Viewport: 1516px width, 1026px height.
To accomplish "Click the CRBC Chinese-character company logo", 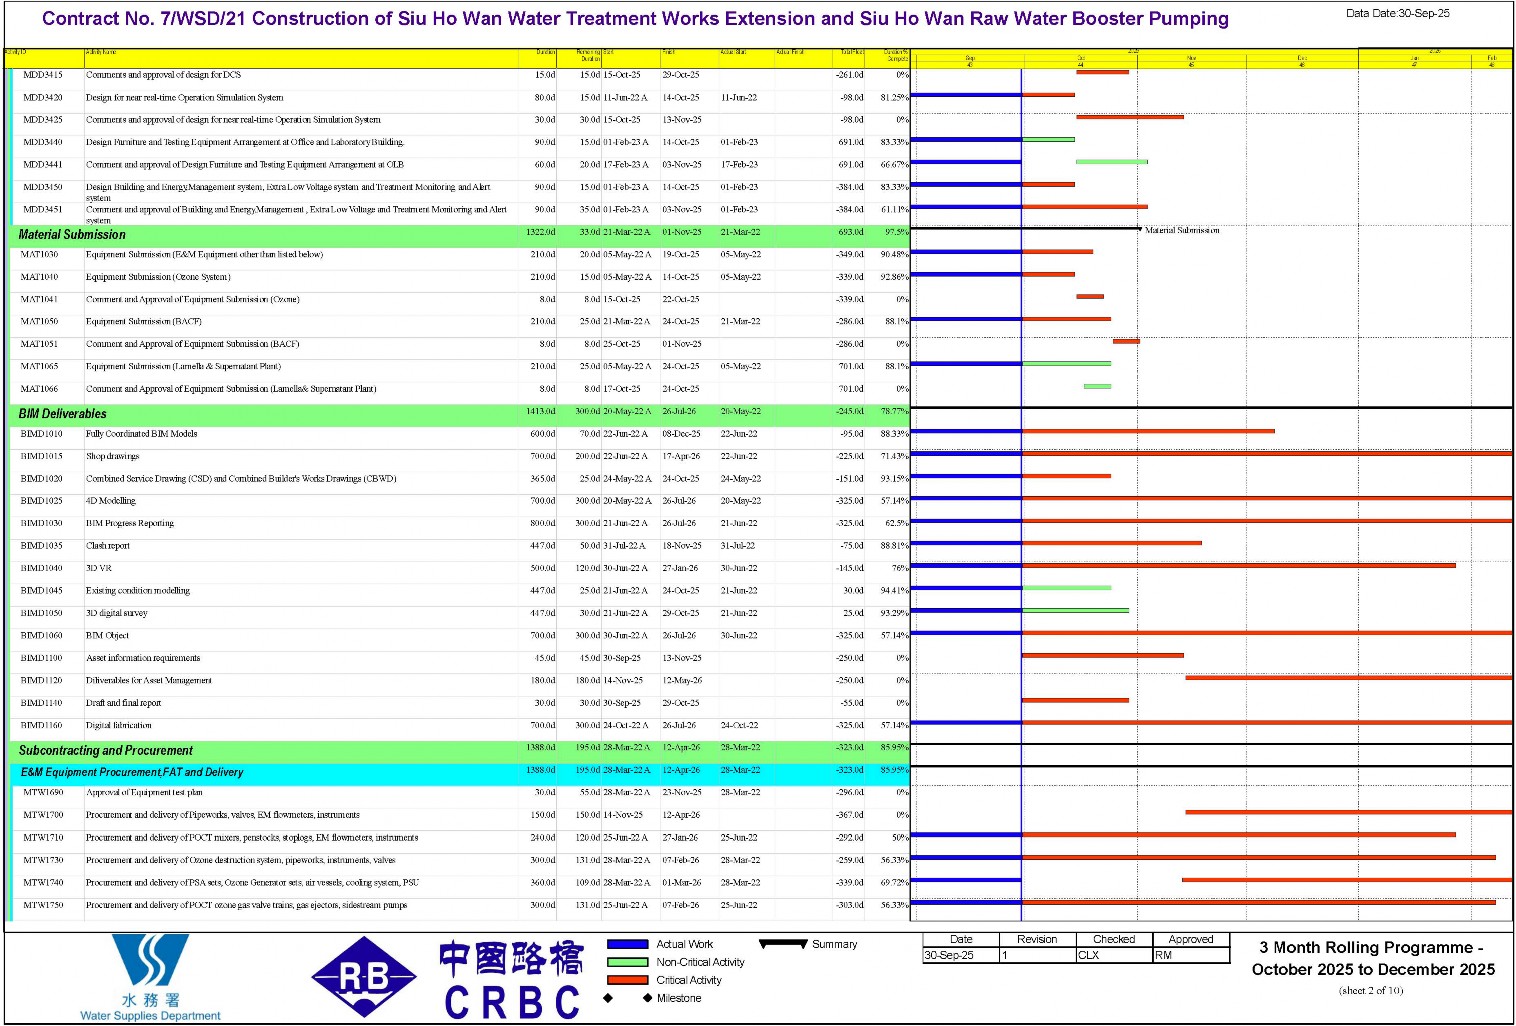I will (511, 980).
